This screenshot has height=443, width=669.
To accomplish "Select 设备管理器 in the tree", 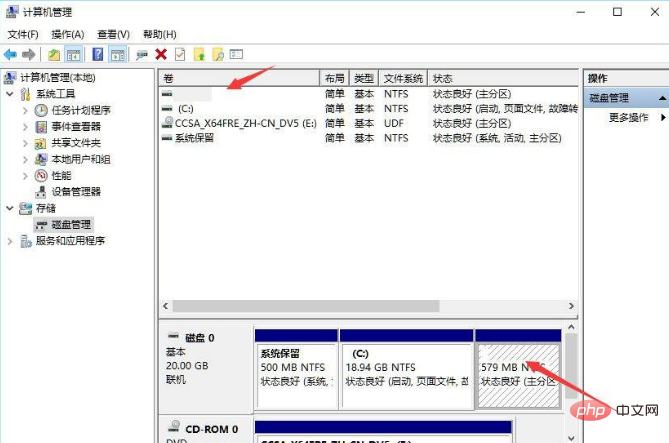I will pyautogui.click(x=76, y=192).
